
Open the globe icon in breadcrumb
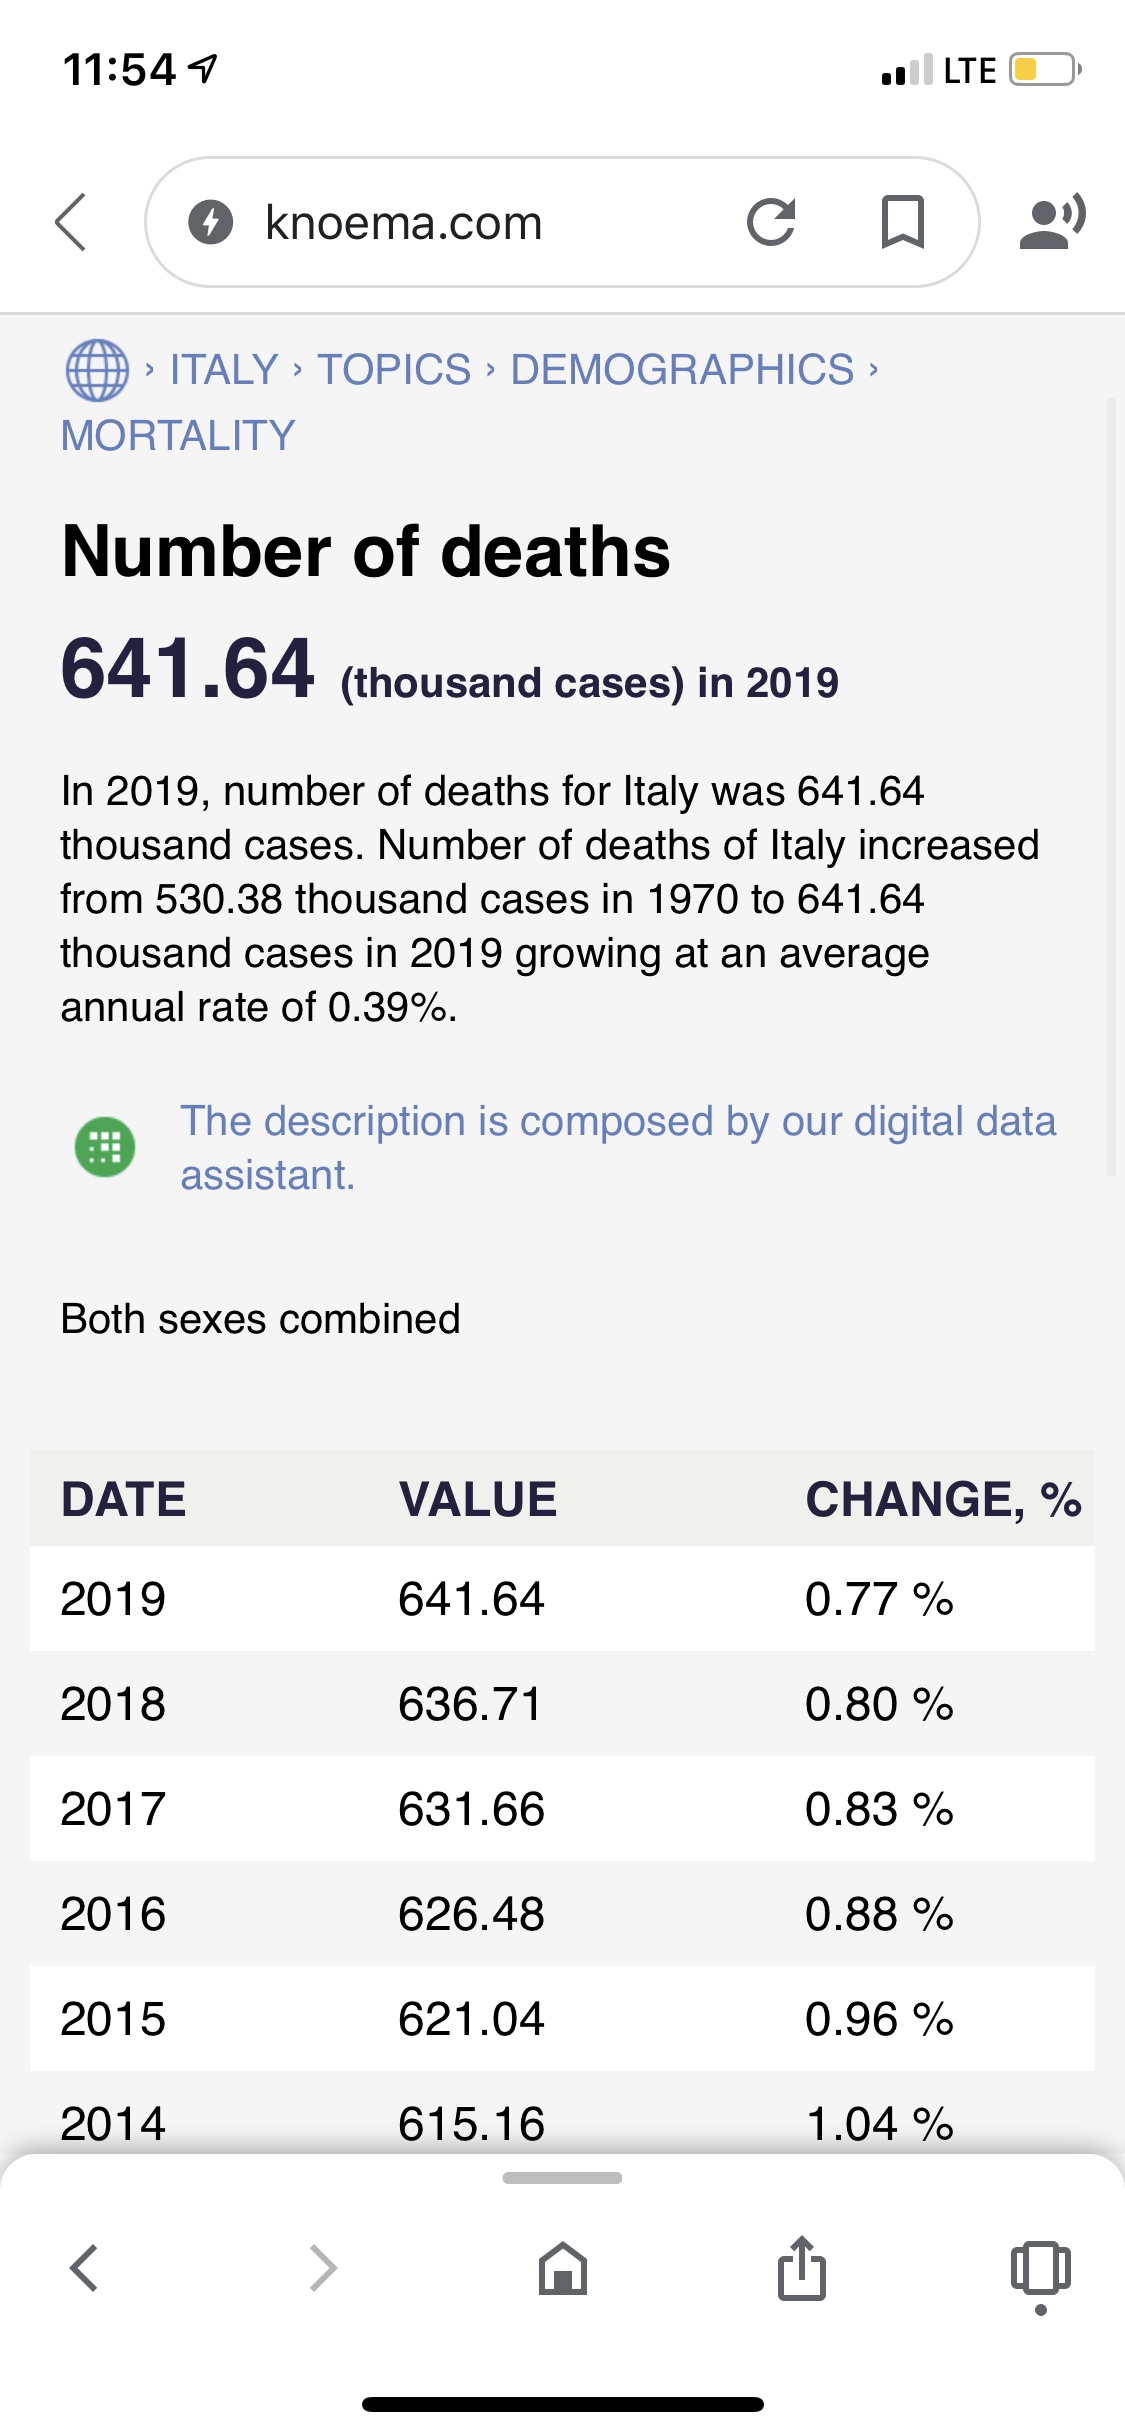97,370
